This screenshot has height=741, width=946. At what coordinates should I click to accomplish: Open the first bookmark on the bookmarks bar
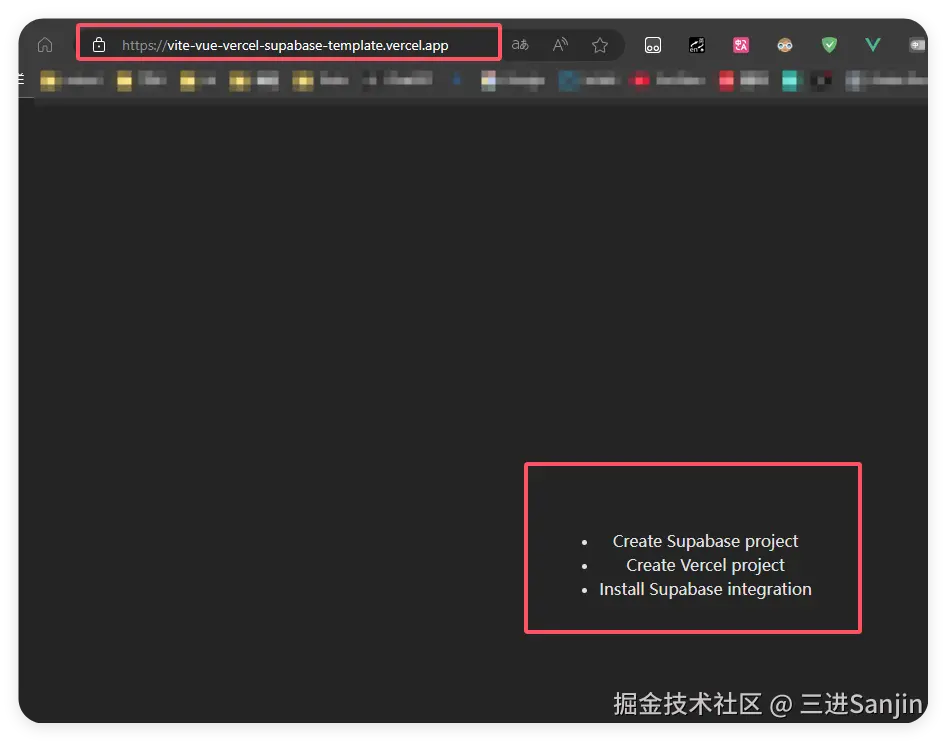(70, 81)
